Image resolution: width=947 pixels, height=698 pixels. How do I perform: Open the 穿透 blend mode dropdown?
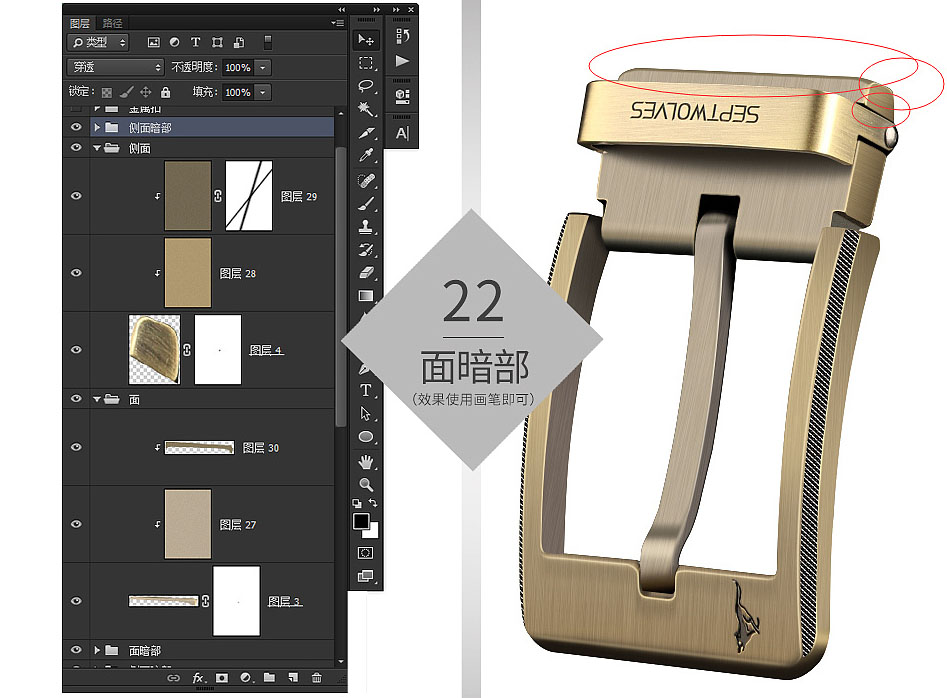pos(116,67)
